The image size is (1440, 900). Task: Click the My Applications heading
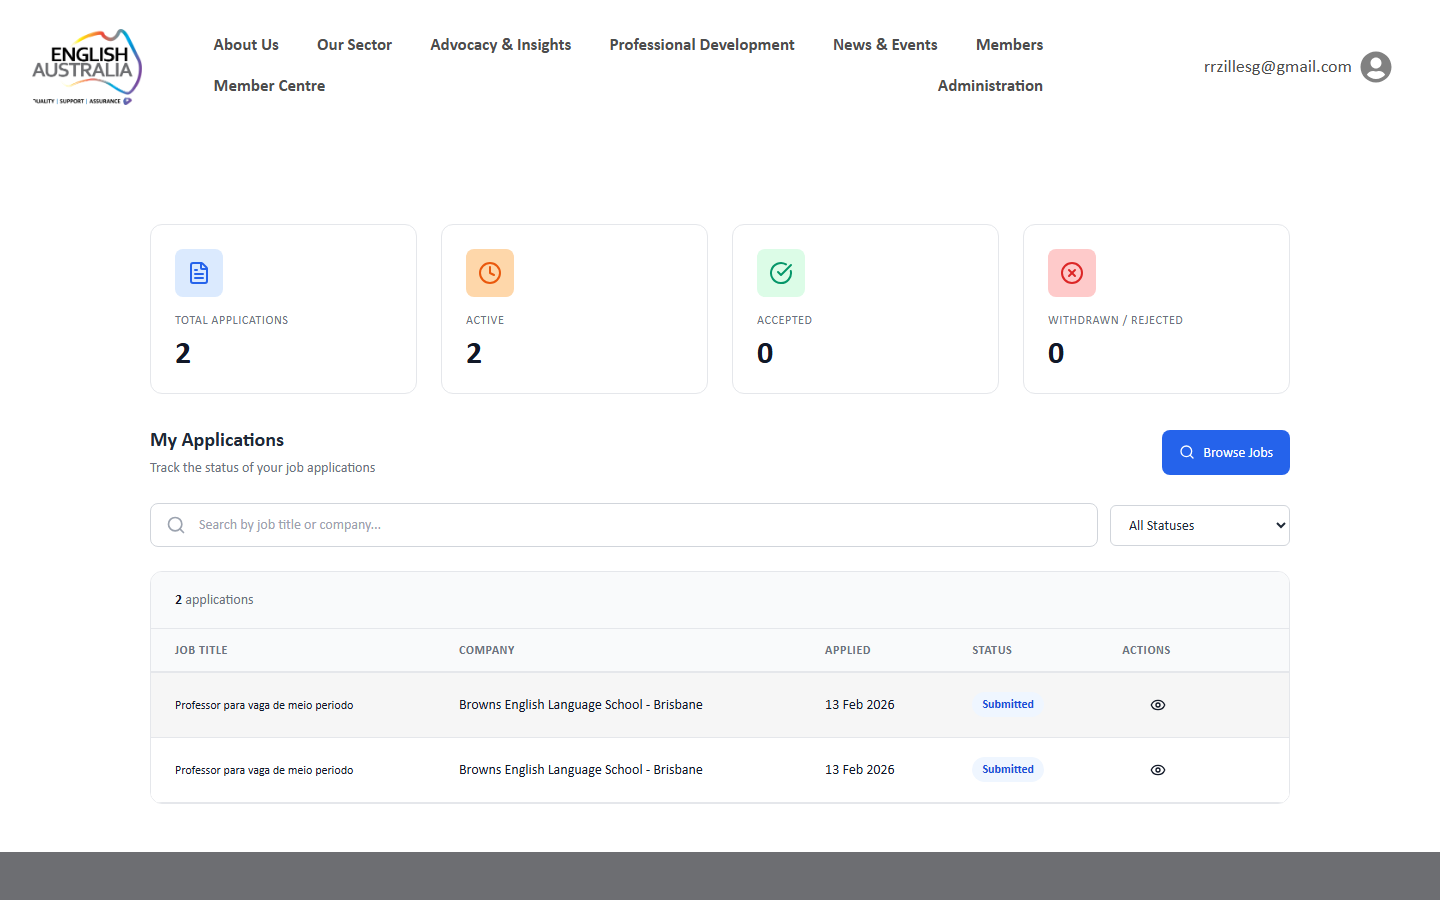tap(217, 440)
